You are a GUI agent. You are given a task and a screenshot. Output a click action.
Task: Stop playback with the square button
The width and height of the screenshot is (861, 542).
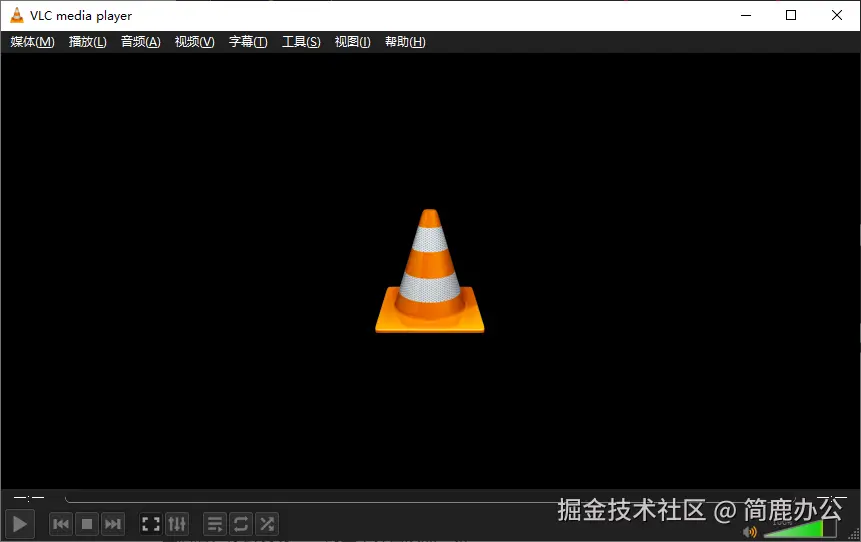(86, 524)
